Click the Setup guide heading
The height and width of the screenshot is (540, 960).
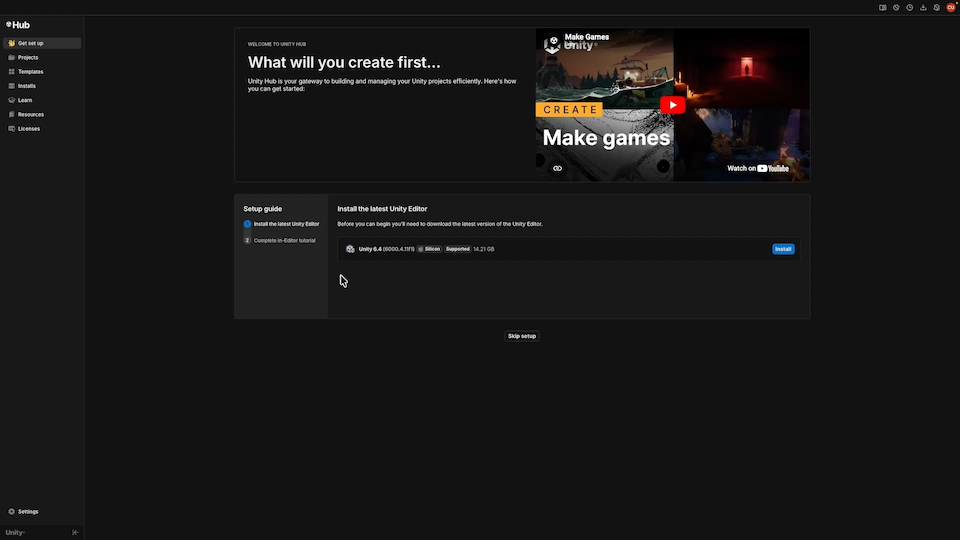263,209
